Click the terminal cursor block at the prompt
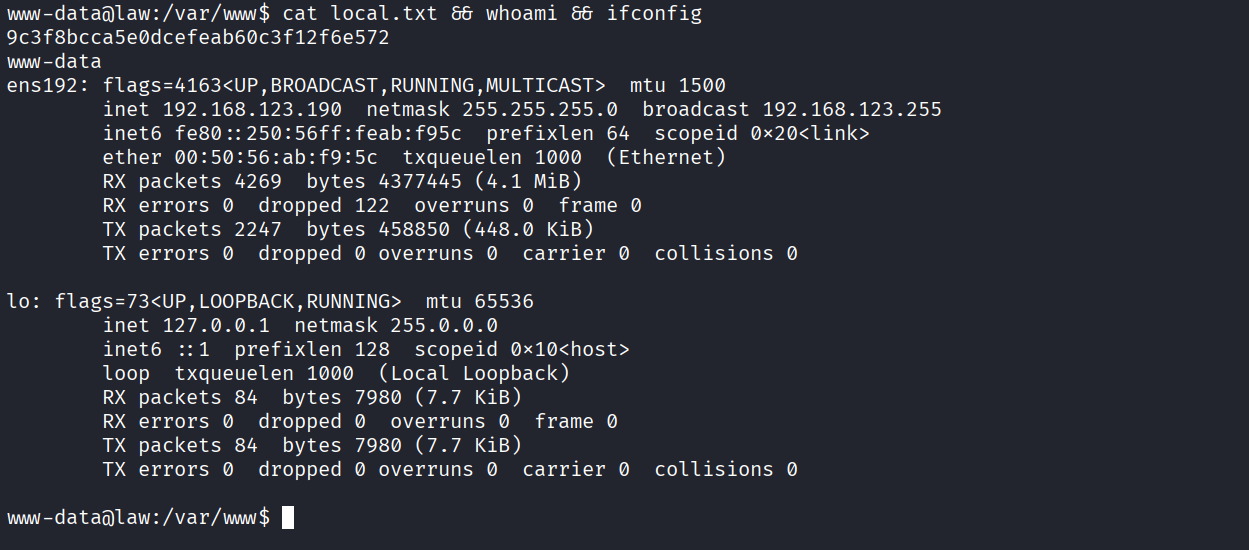Viewport: 1249px width, 550px height. [x=288, y=517]
